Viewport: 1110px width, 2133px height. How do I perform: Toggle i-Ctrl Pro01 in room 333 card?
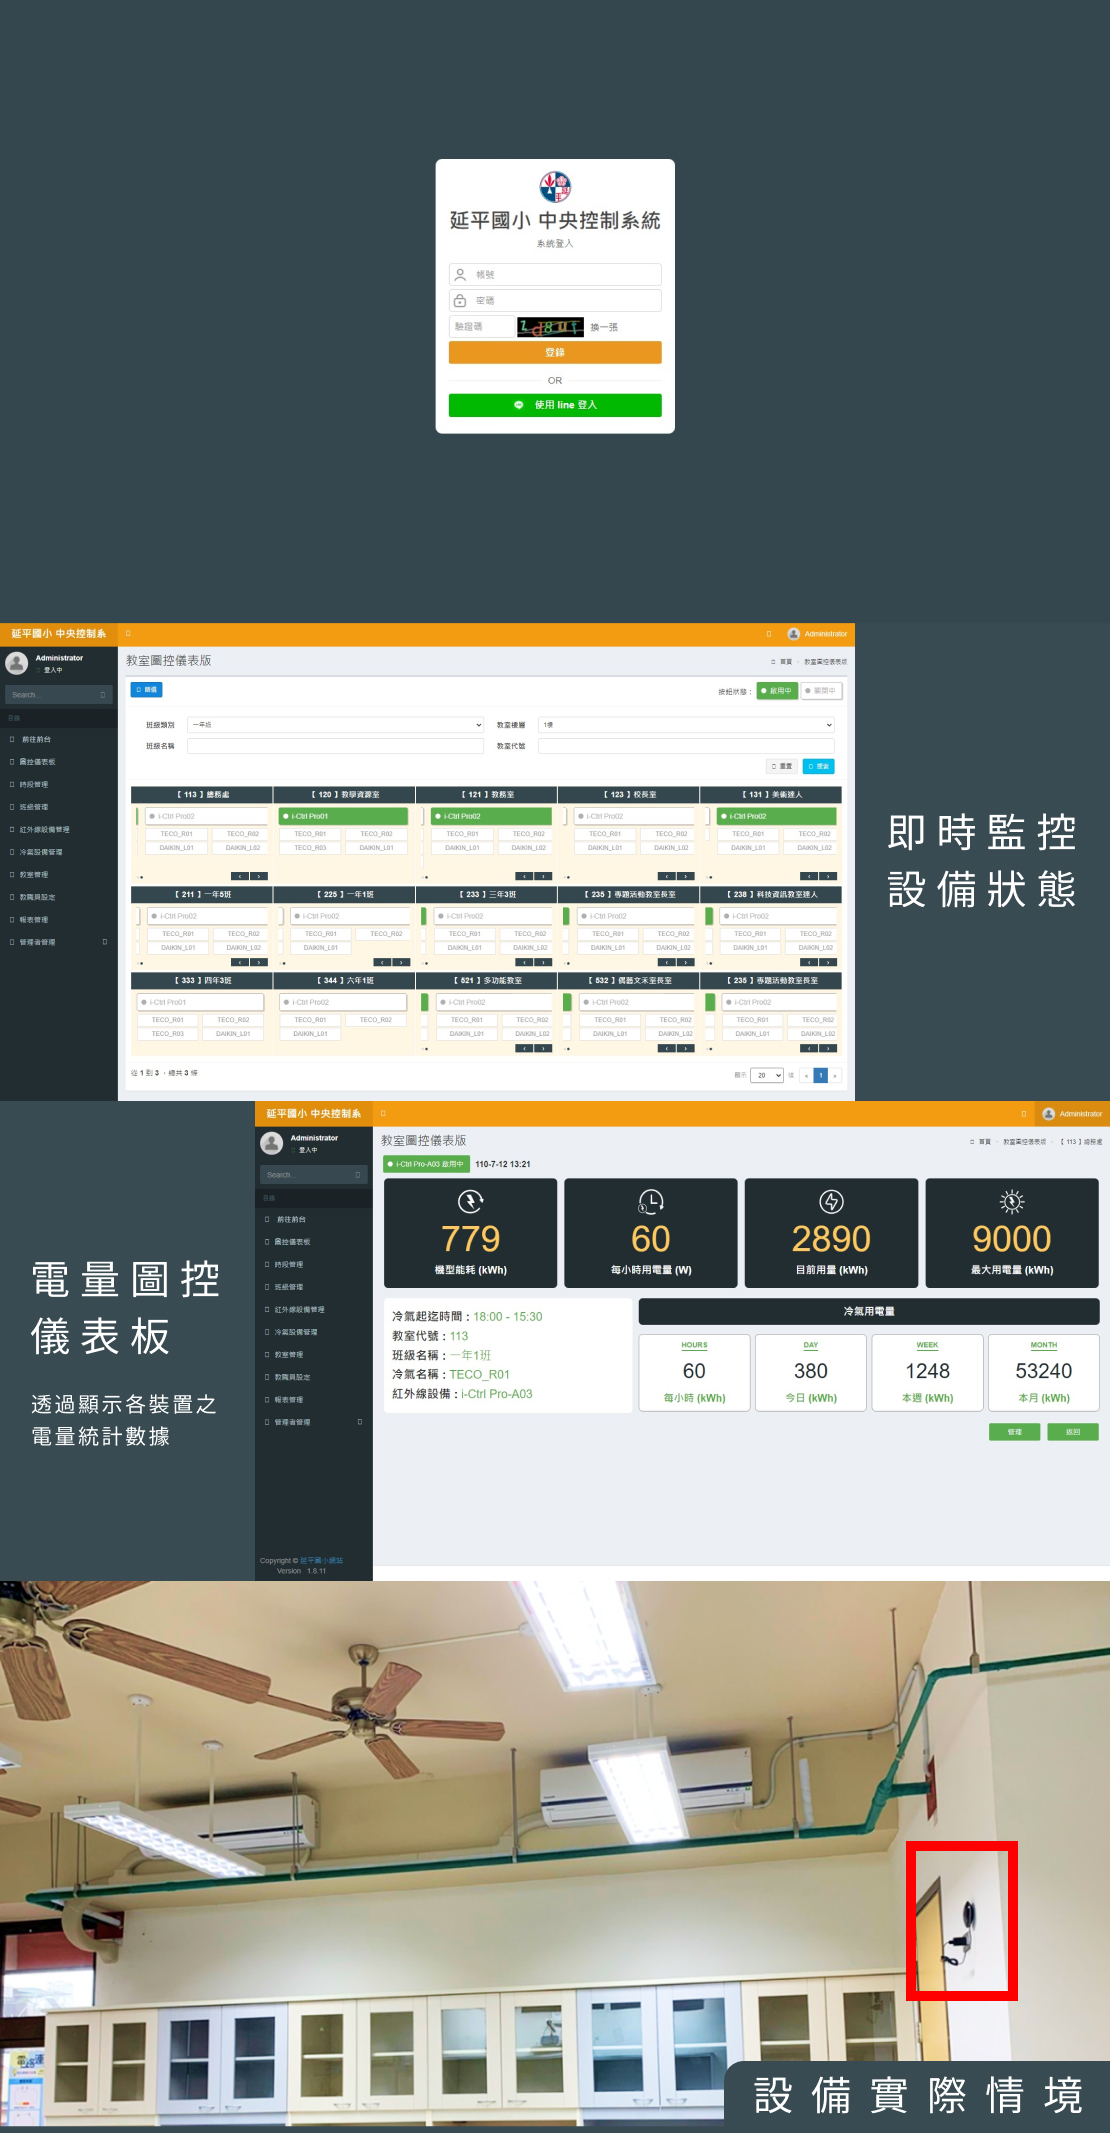[200, 1002]
